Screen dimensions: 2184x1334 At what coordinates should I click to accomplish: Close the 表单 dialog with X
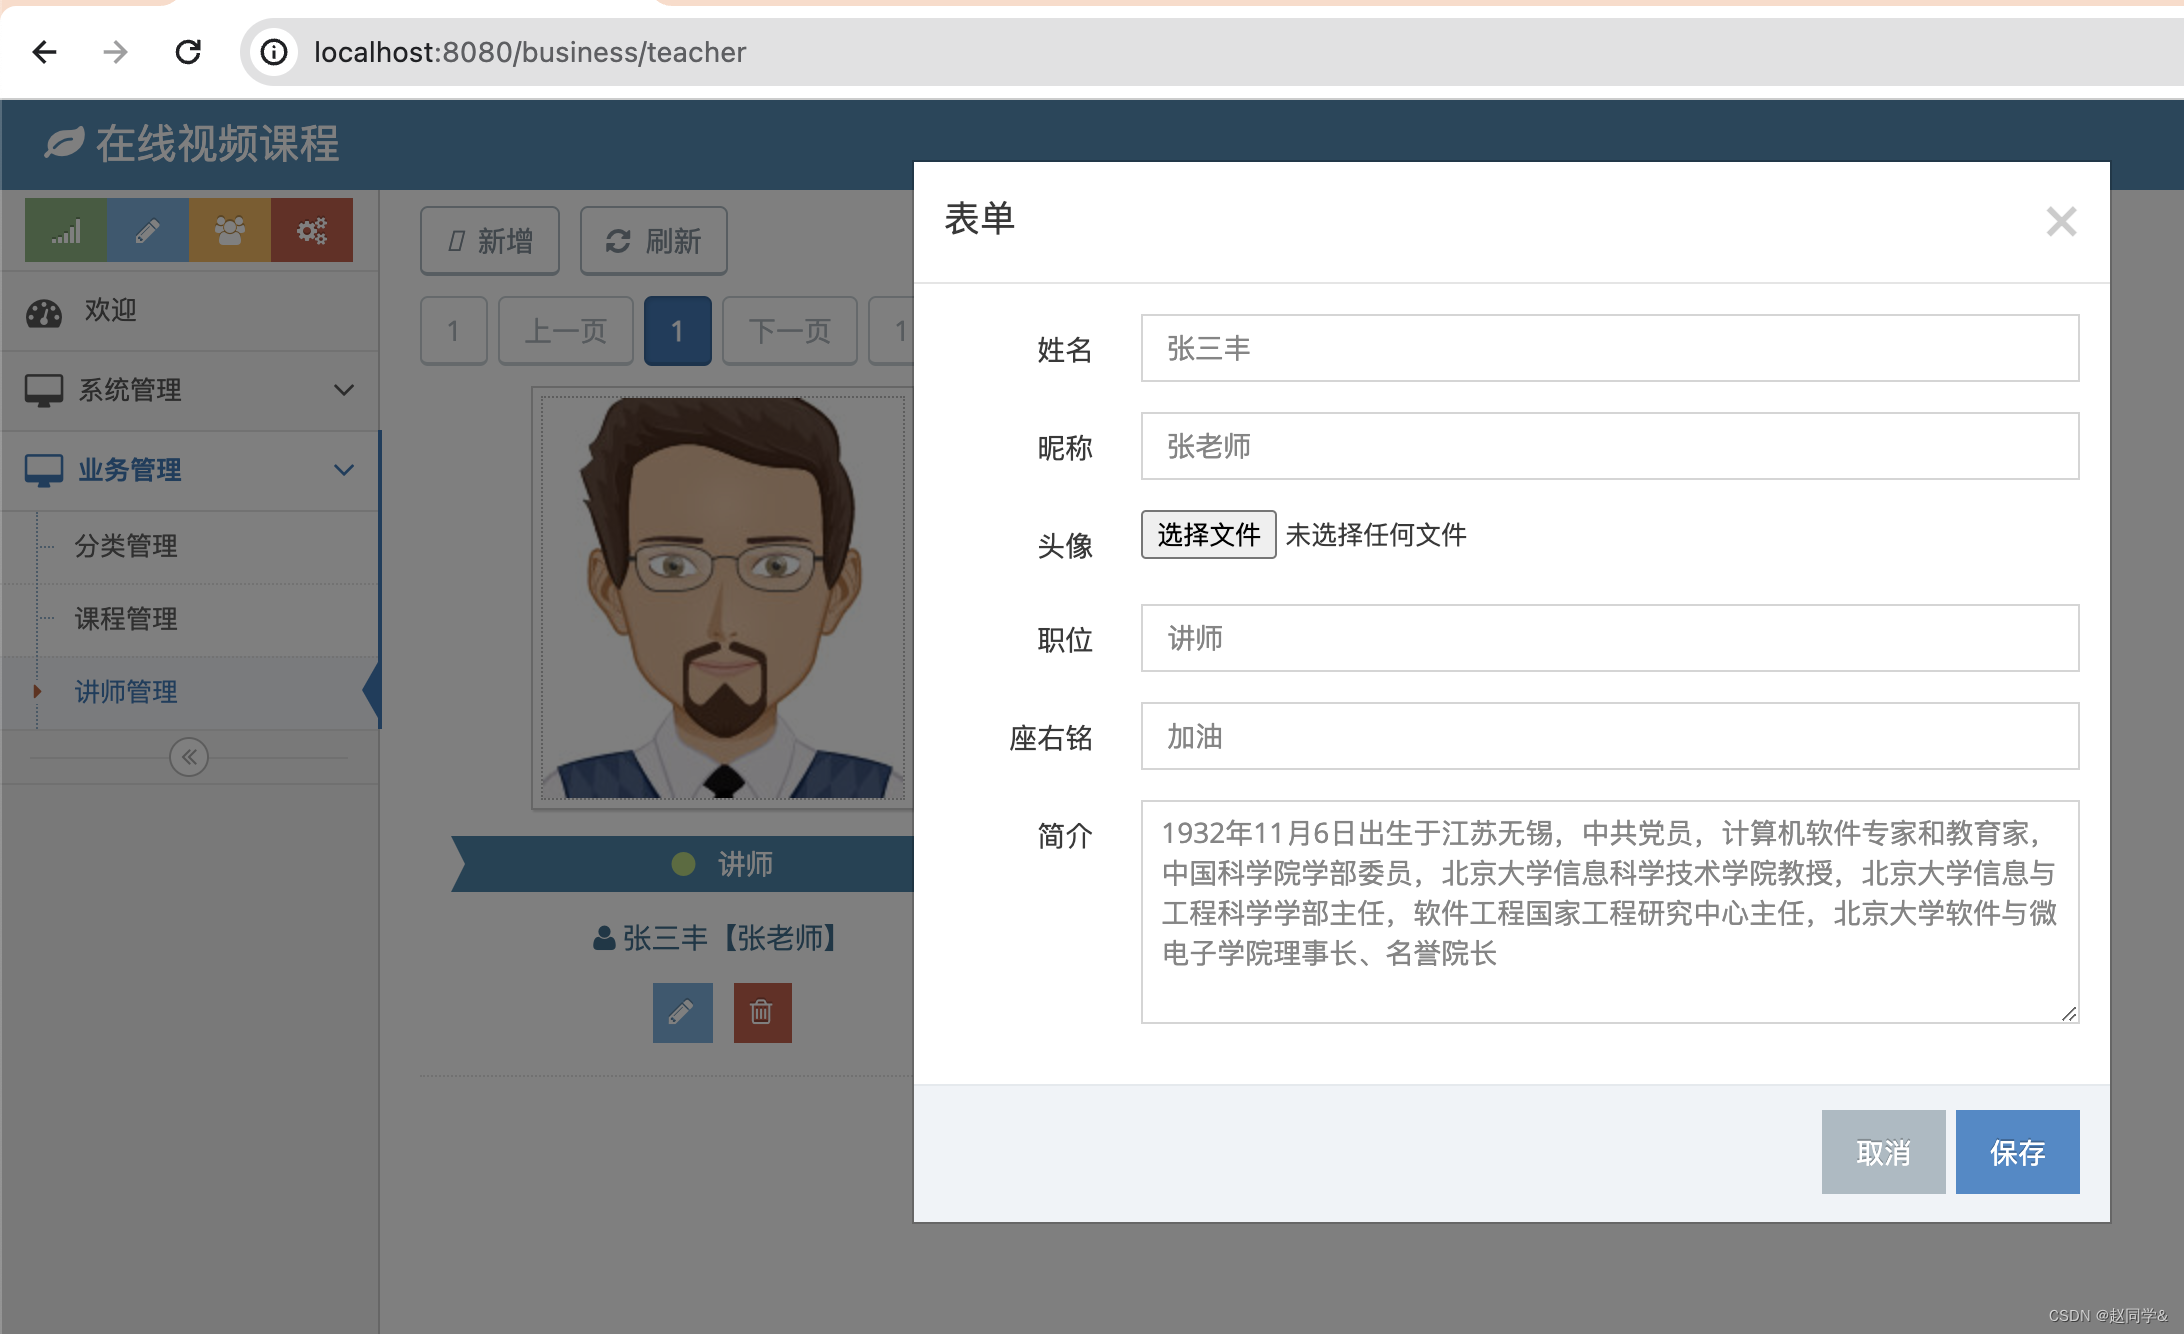point(2061,221)
